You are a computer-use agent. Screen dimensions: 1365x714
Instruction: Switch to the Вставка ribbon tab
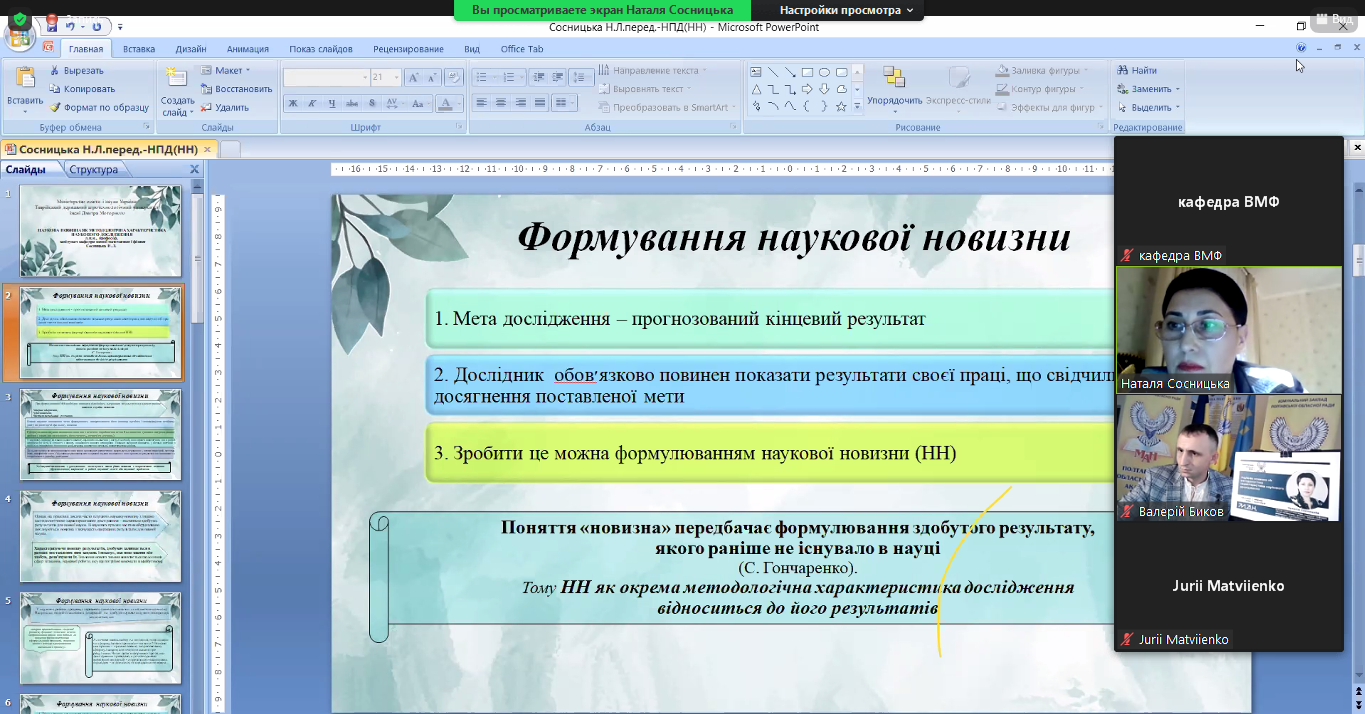point(139,49)
